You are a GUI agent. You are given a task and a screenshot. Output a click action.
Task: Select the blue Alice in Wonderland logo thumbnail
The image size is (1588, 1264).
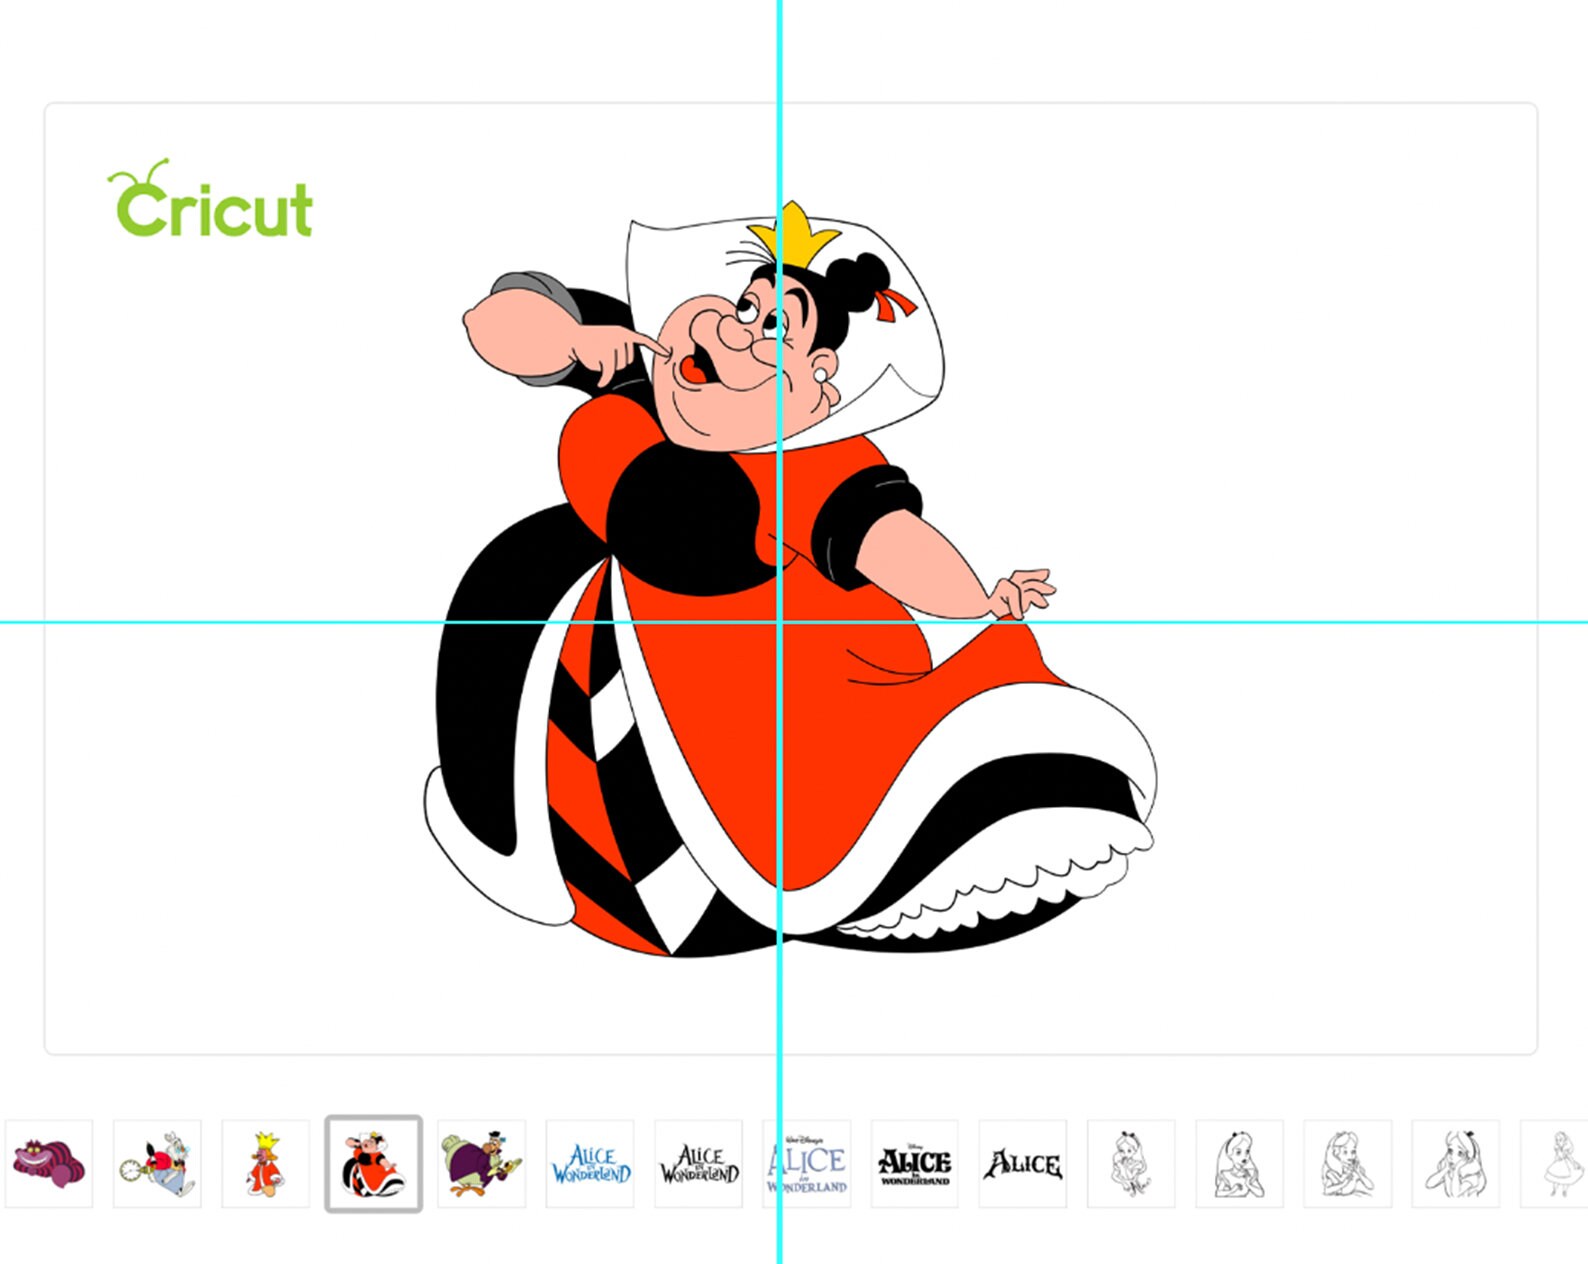click(590, 1164)
